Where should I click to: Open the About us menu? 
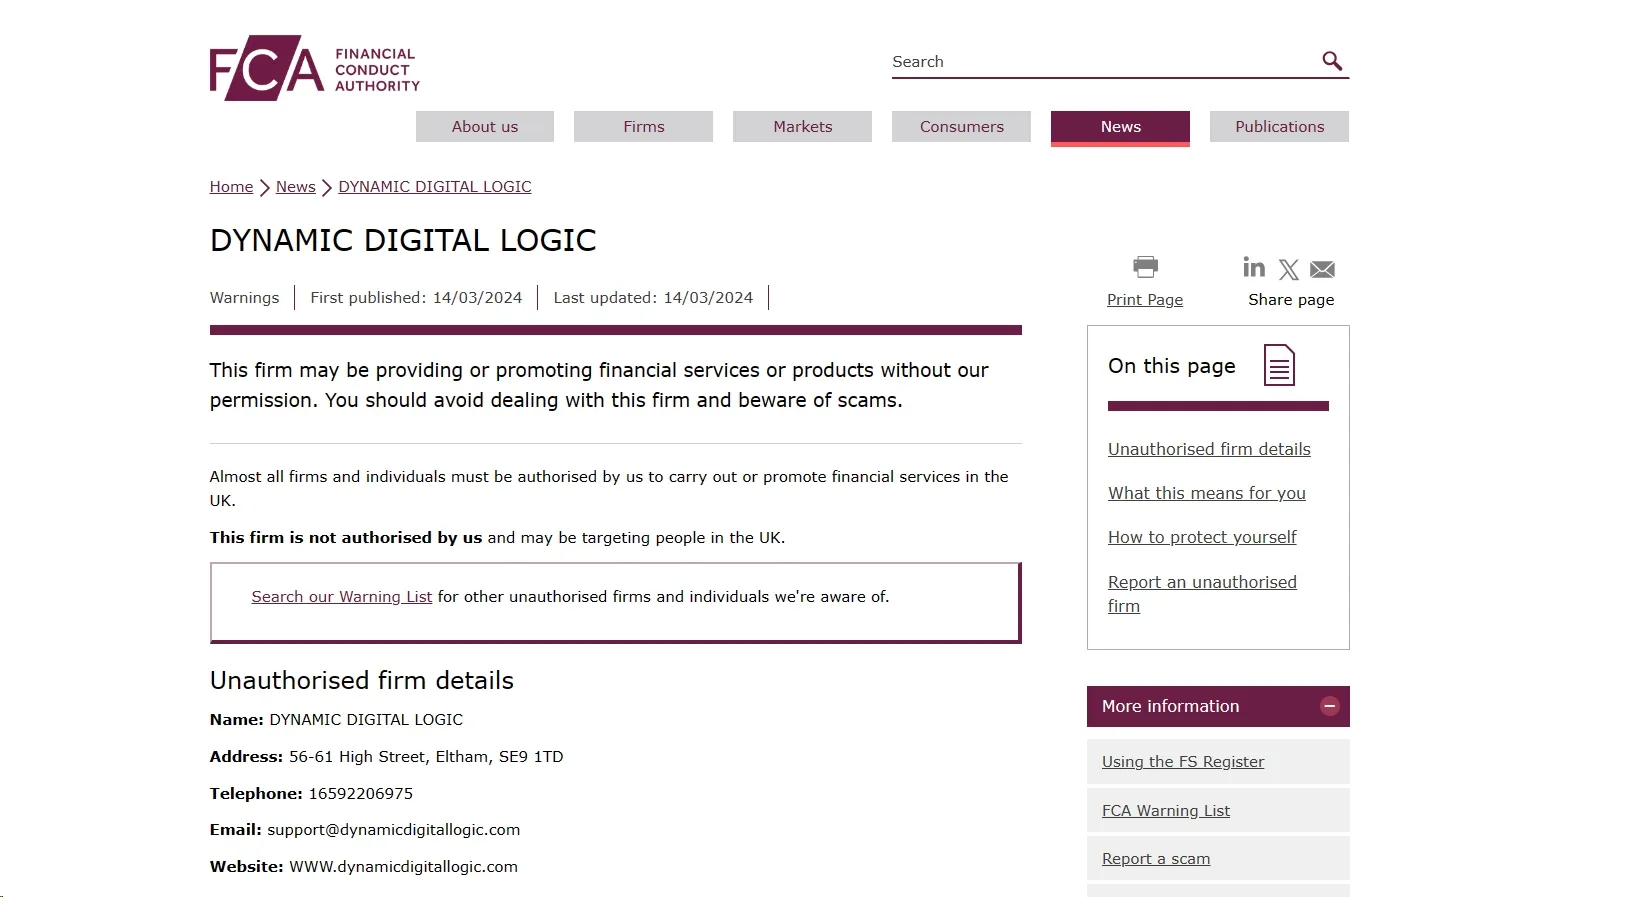pyautogui.click(x=485, y=127)
